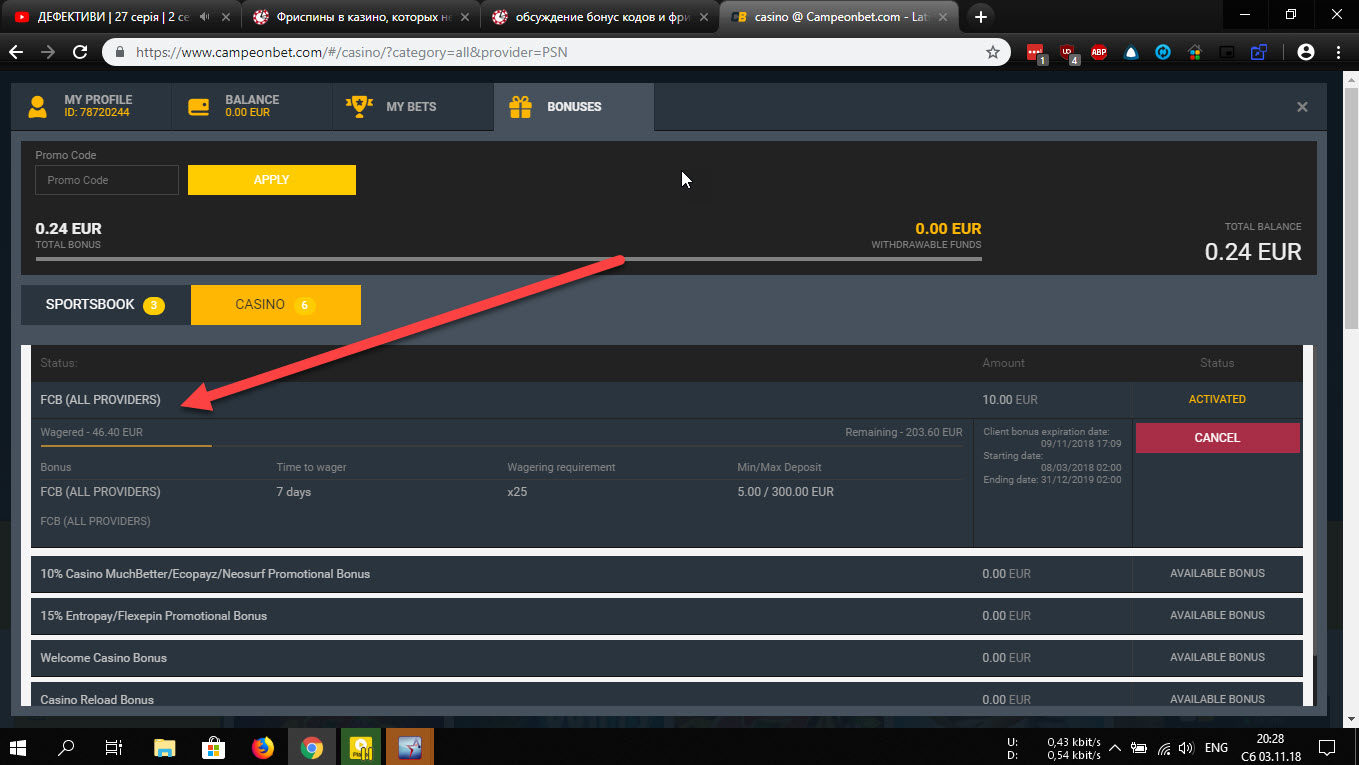The height and width of the screenshot is (765, 1359).
Task: Close the Фриспины в казино tab
Action: click(x=464, y=17)
